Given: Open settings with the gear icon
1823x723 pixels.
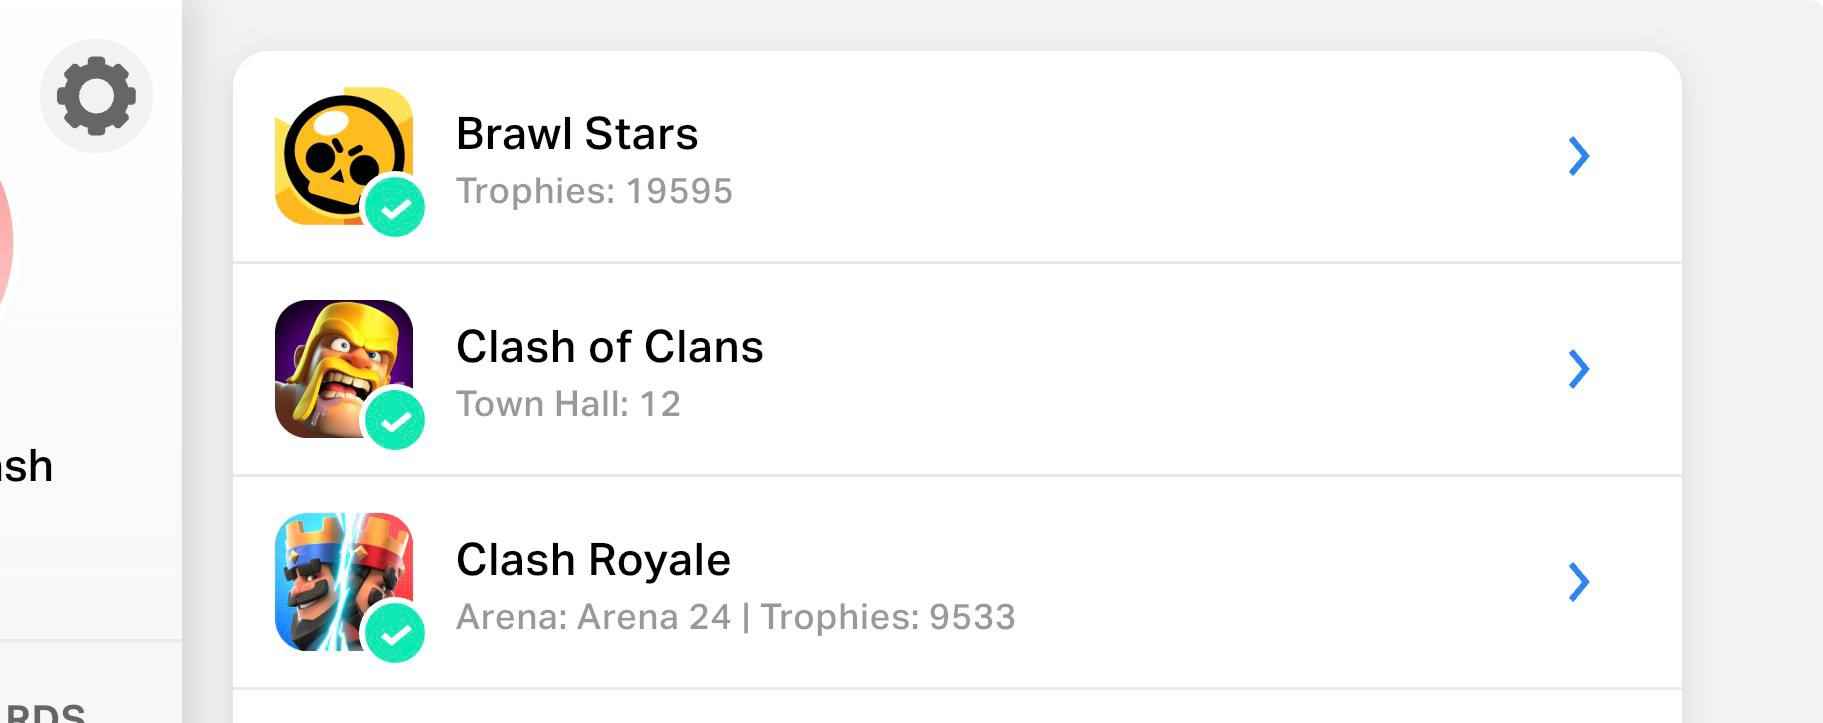Looking at the screenshot, I should pos(96,96).
